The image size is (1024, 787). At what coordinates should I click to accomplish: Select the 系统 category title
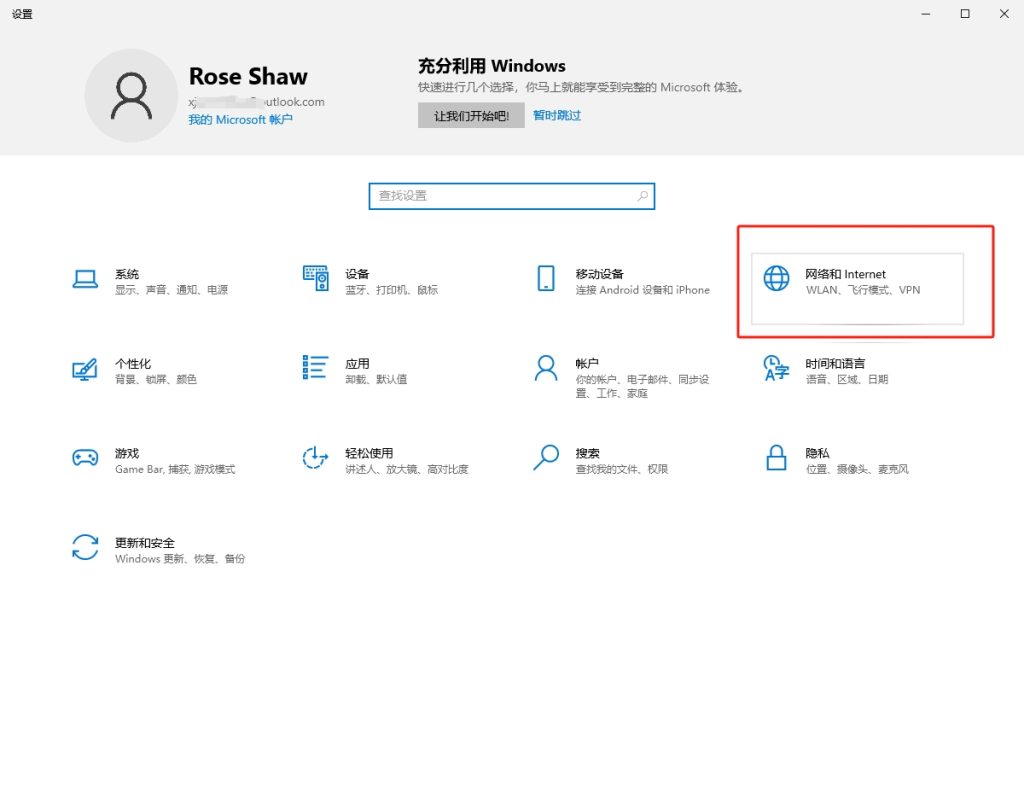tap(127, 274)
